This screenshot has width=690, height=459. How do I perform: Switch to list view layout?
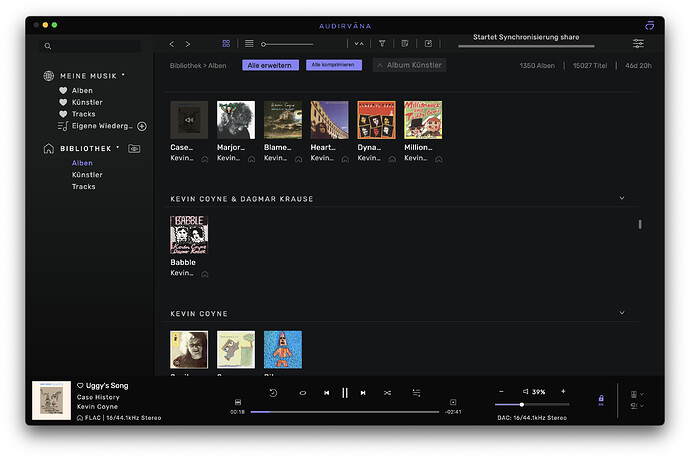tap(249, 43)
